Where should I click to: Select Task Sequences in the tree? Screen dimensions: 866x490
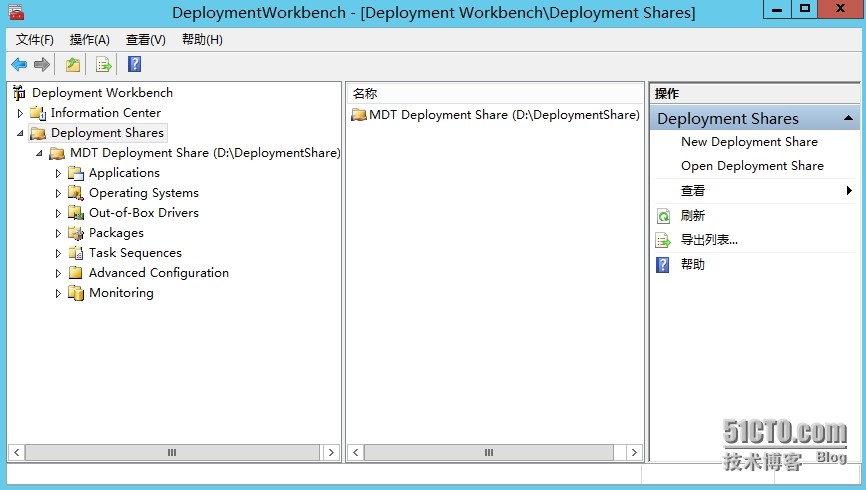click(x=135, y=252)
